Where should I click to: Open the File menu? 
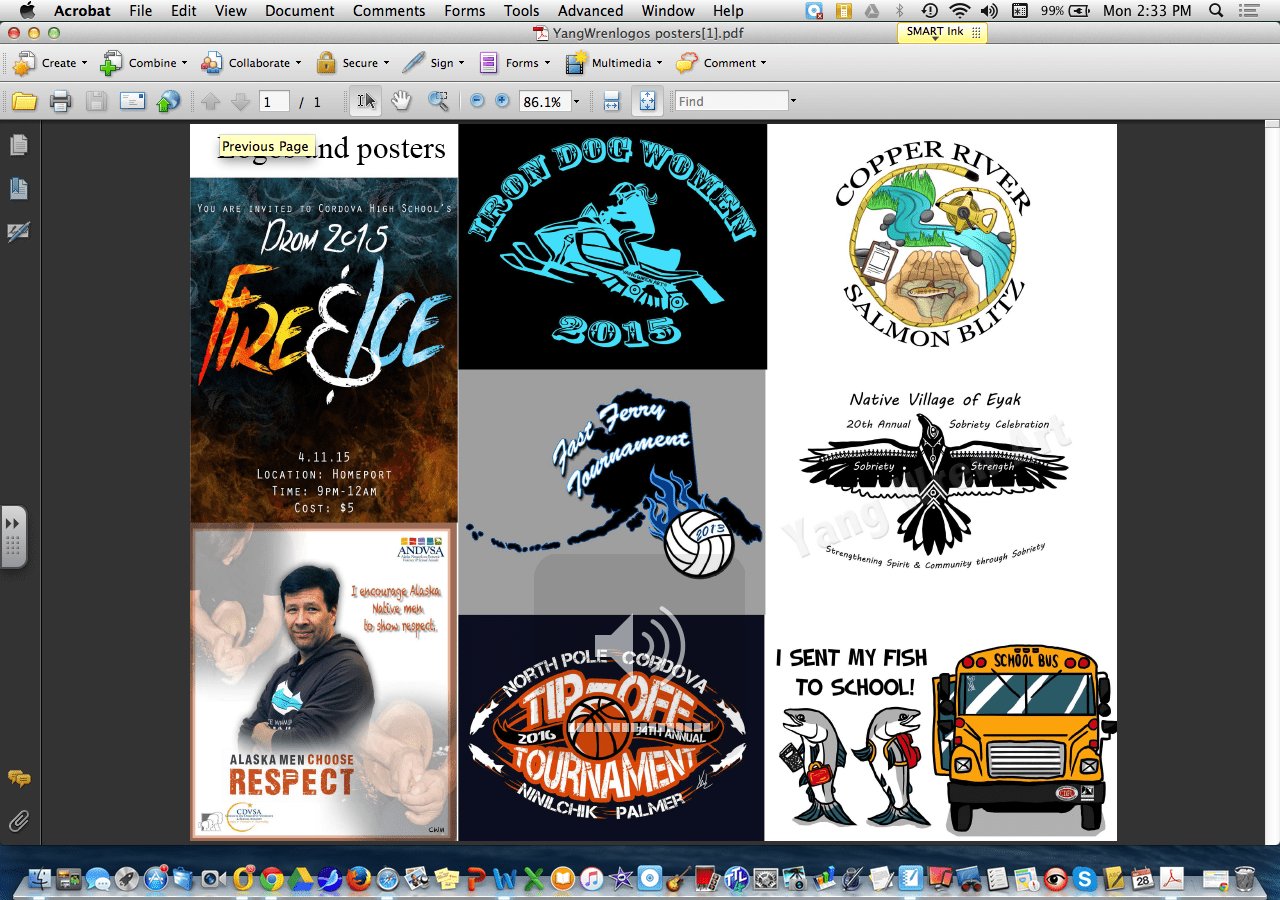click(140, 11)
